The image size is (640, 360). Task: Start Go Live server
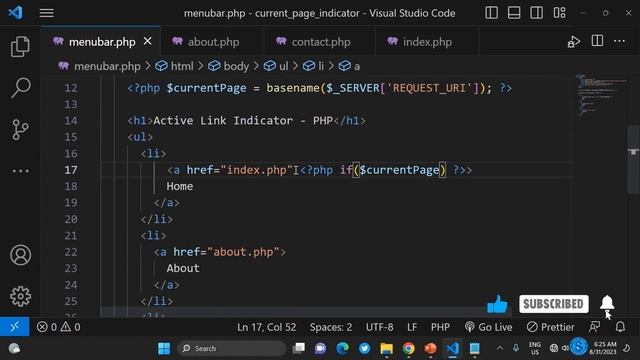click(488, 327)
